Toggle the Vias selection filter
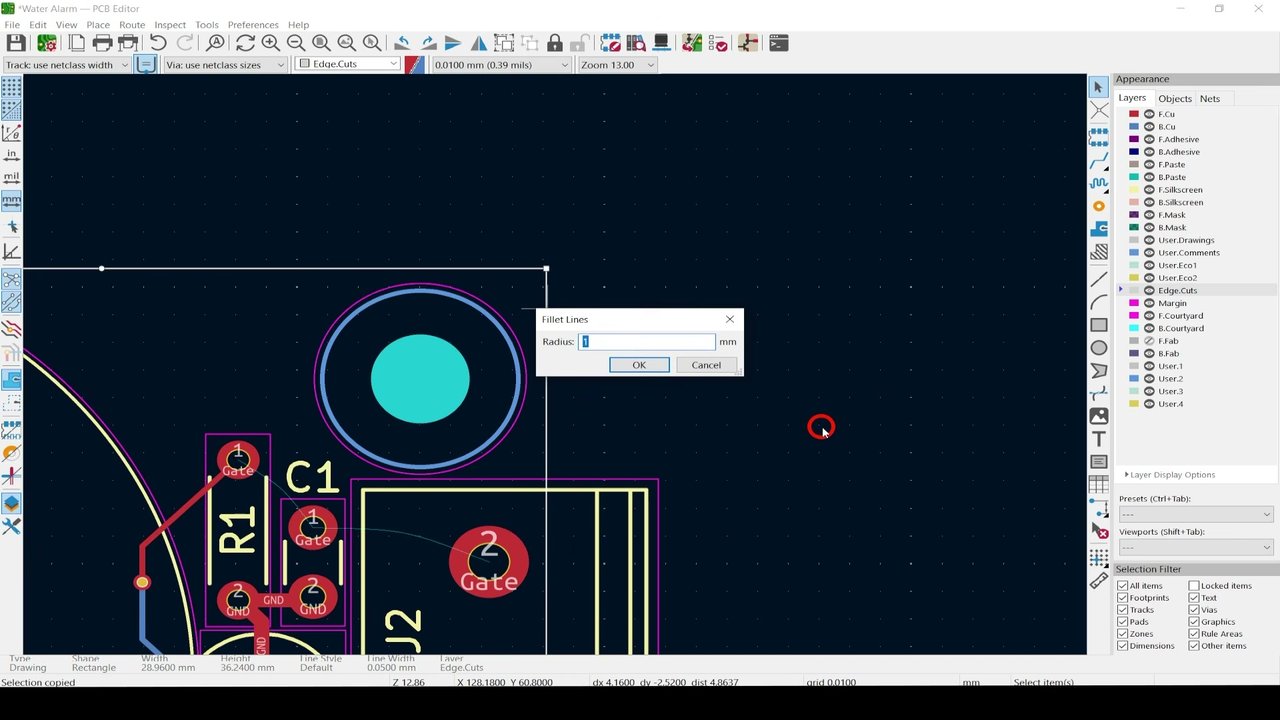The width and height of the screenshot is (1280, 720). click(x=1194, y=610)
